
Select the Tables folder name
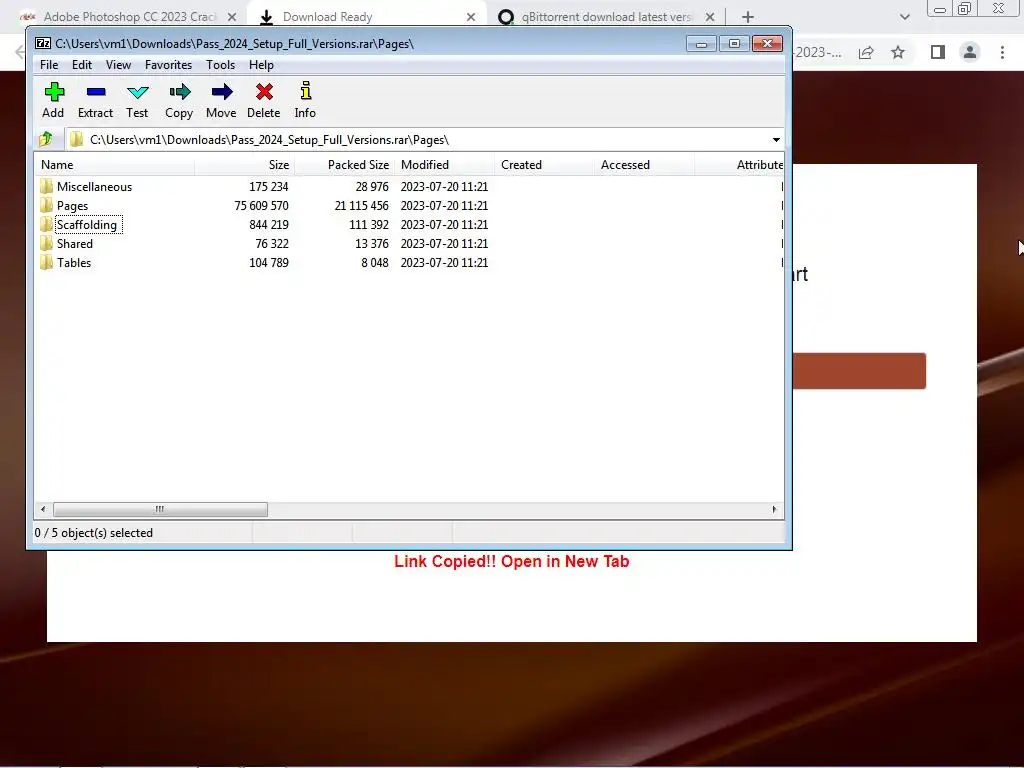tap(74, 263)
